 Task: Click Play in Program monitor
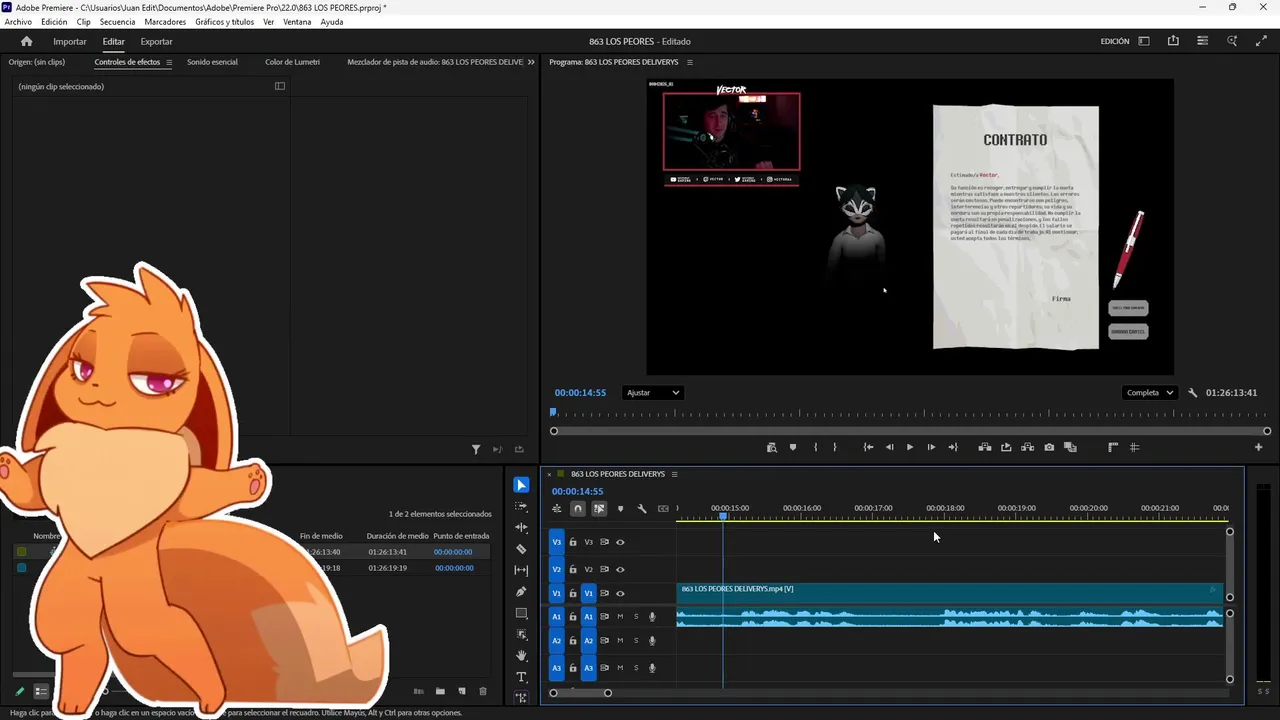pyautogui.click(x=909, y=447)
